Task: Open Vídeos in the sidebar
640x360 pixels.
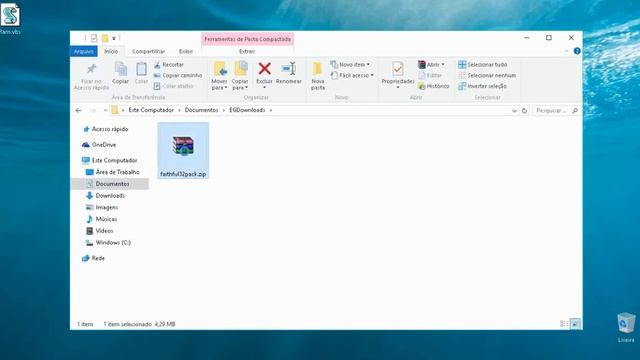Action: coord(100,231)
